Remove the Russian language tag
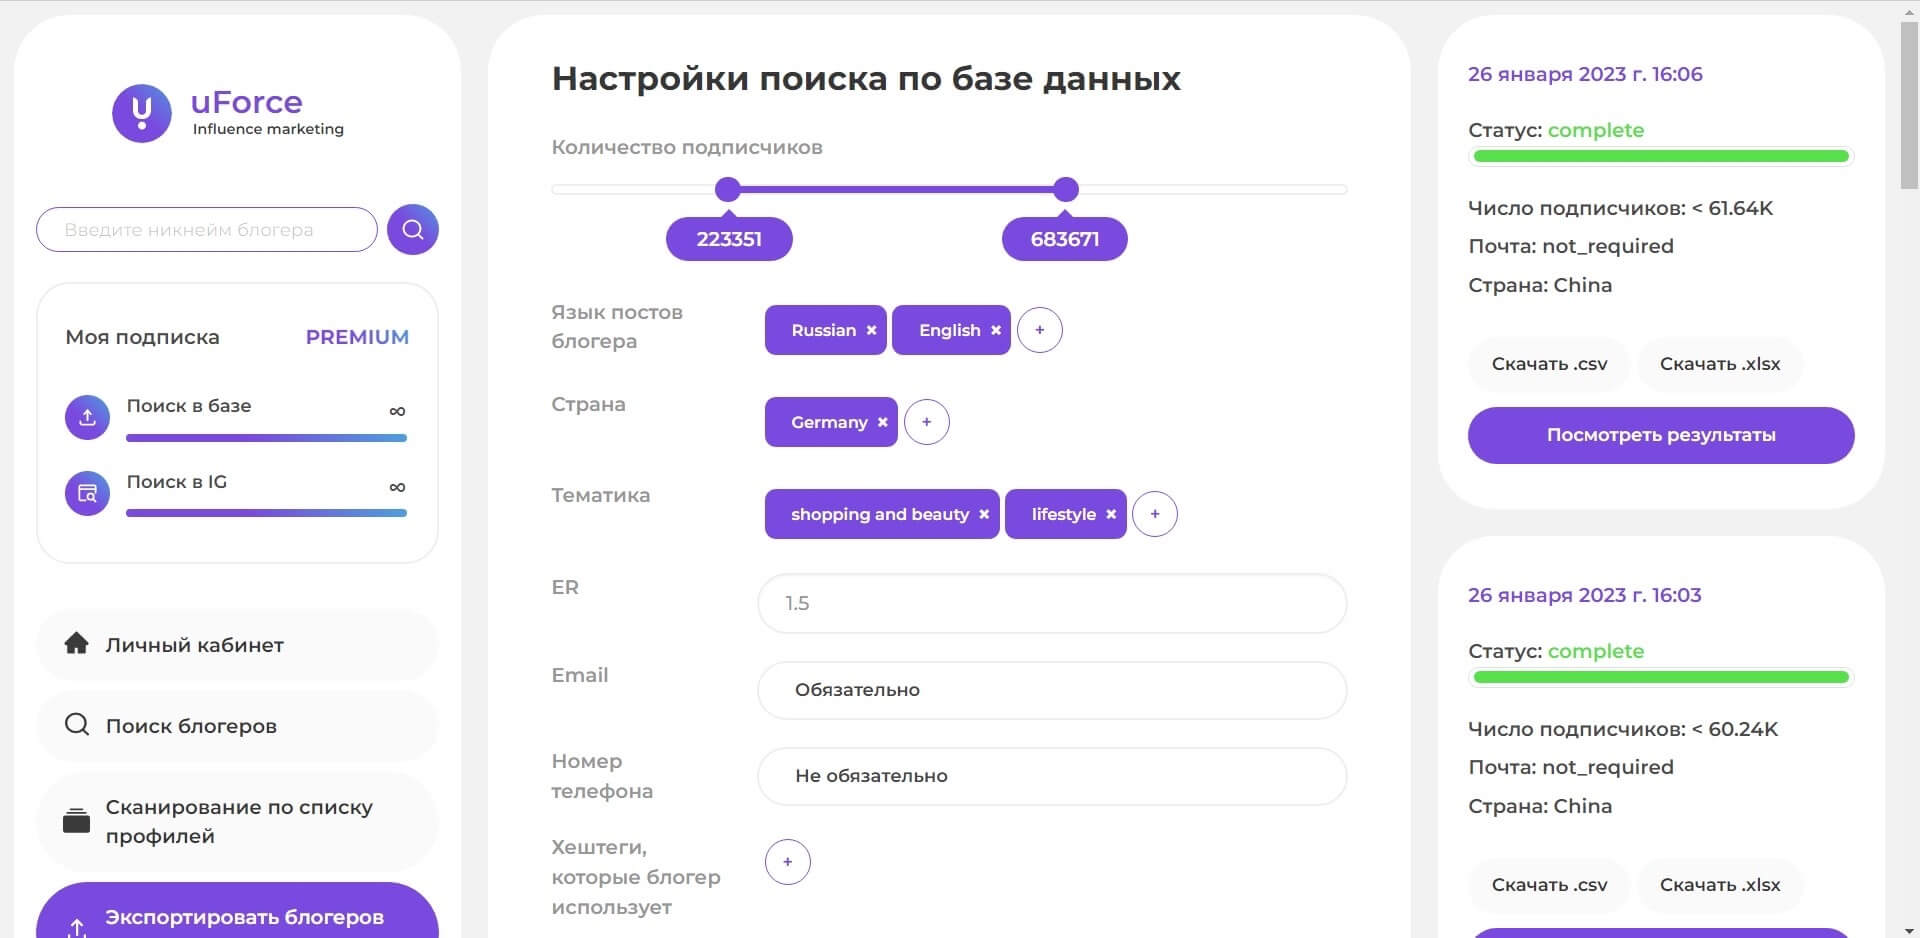The width and height of the screenshot is (1920, 938). coord(871,331)
